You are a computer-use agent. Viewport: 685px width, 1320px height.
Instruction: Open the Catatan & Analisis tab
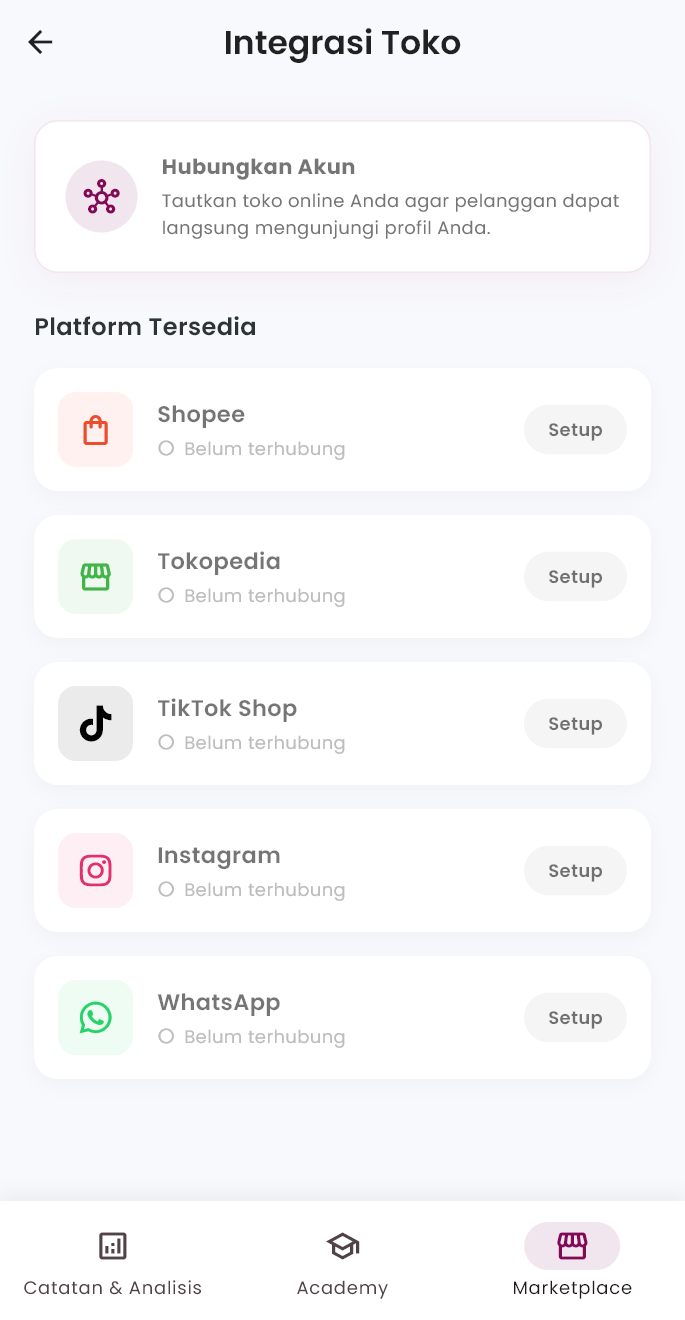tap(112, 1262)
